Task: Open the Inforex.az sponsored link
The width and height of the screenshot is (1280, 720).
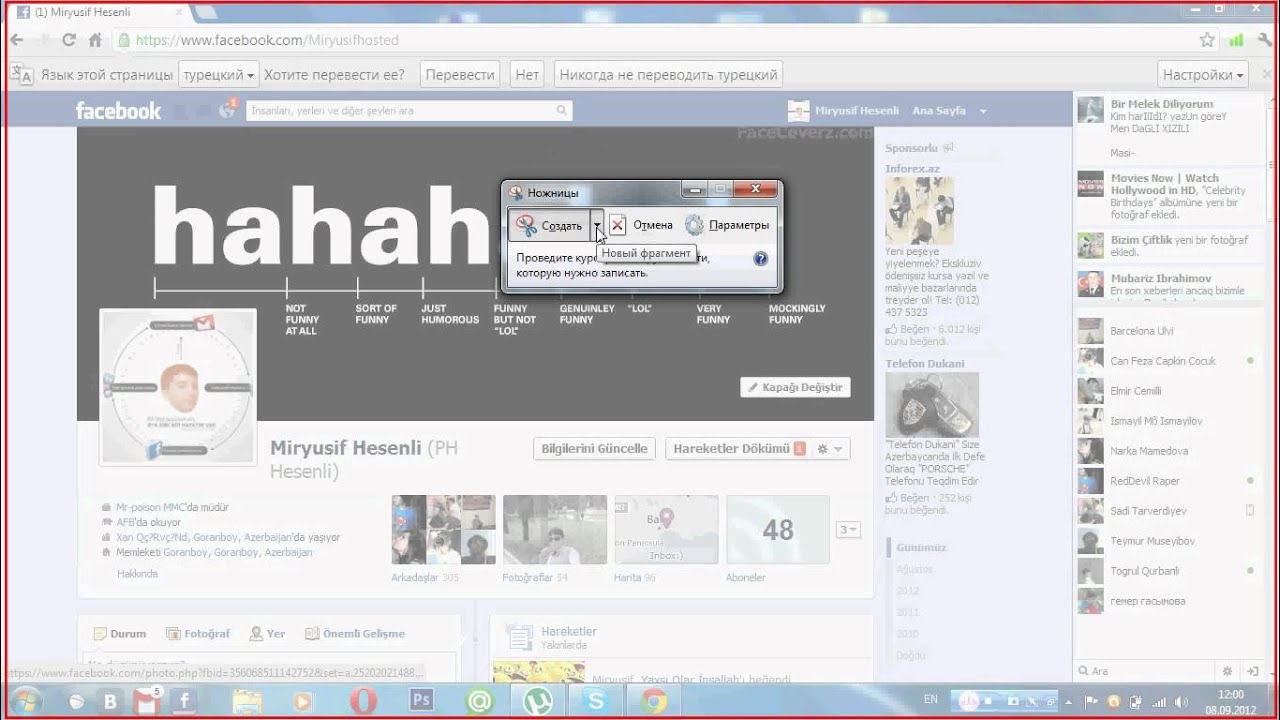Action: point(912,169)
